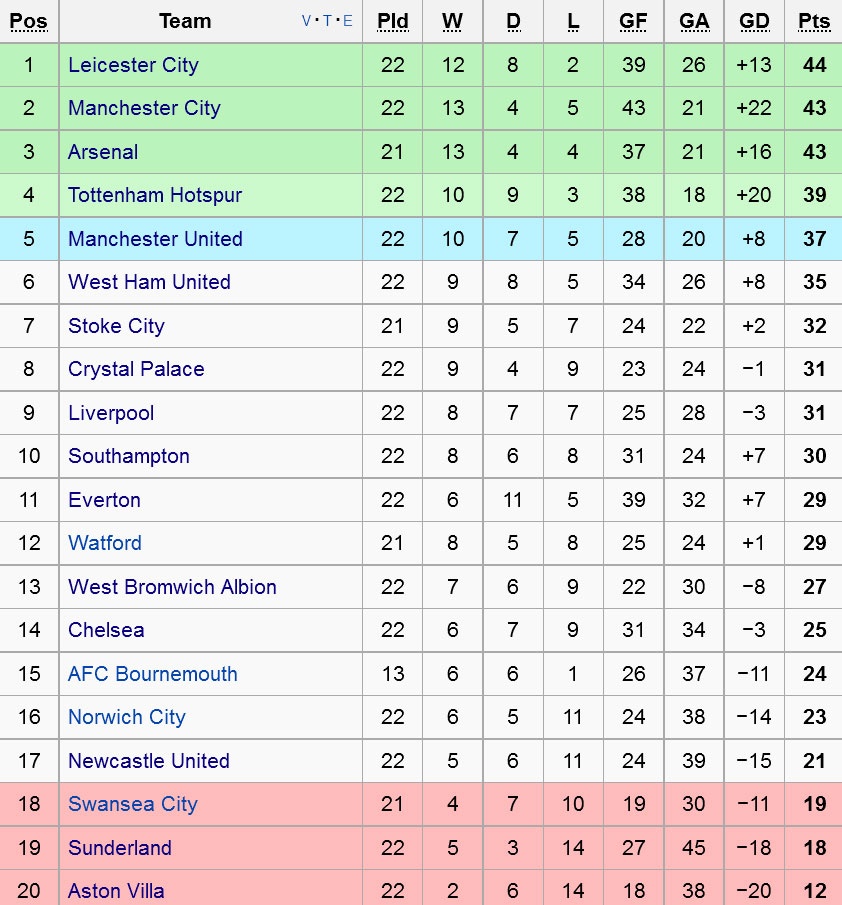Screen dimensions: 842x905
Task: Click the T (talk) template link
Action: tap(327, 21)
